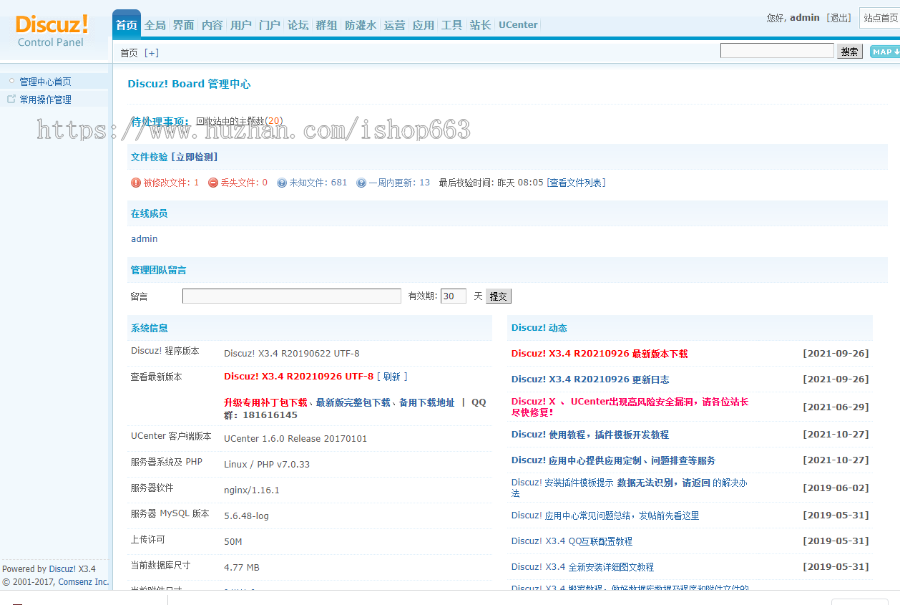The width and height of the screenshot is (900, 605).
Task: Click 备用下载地址 link
Action: click(426, 402)
